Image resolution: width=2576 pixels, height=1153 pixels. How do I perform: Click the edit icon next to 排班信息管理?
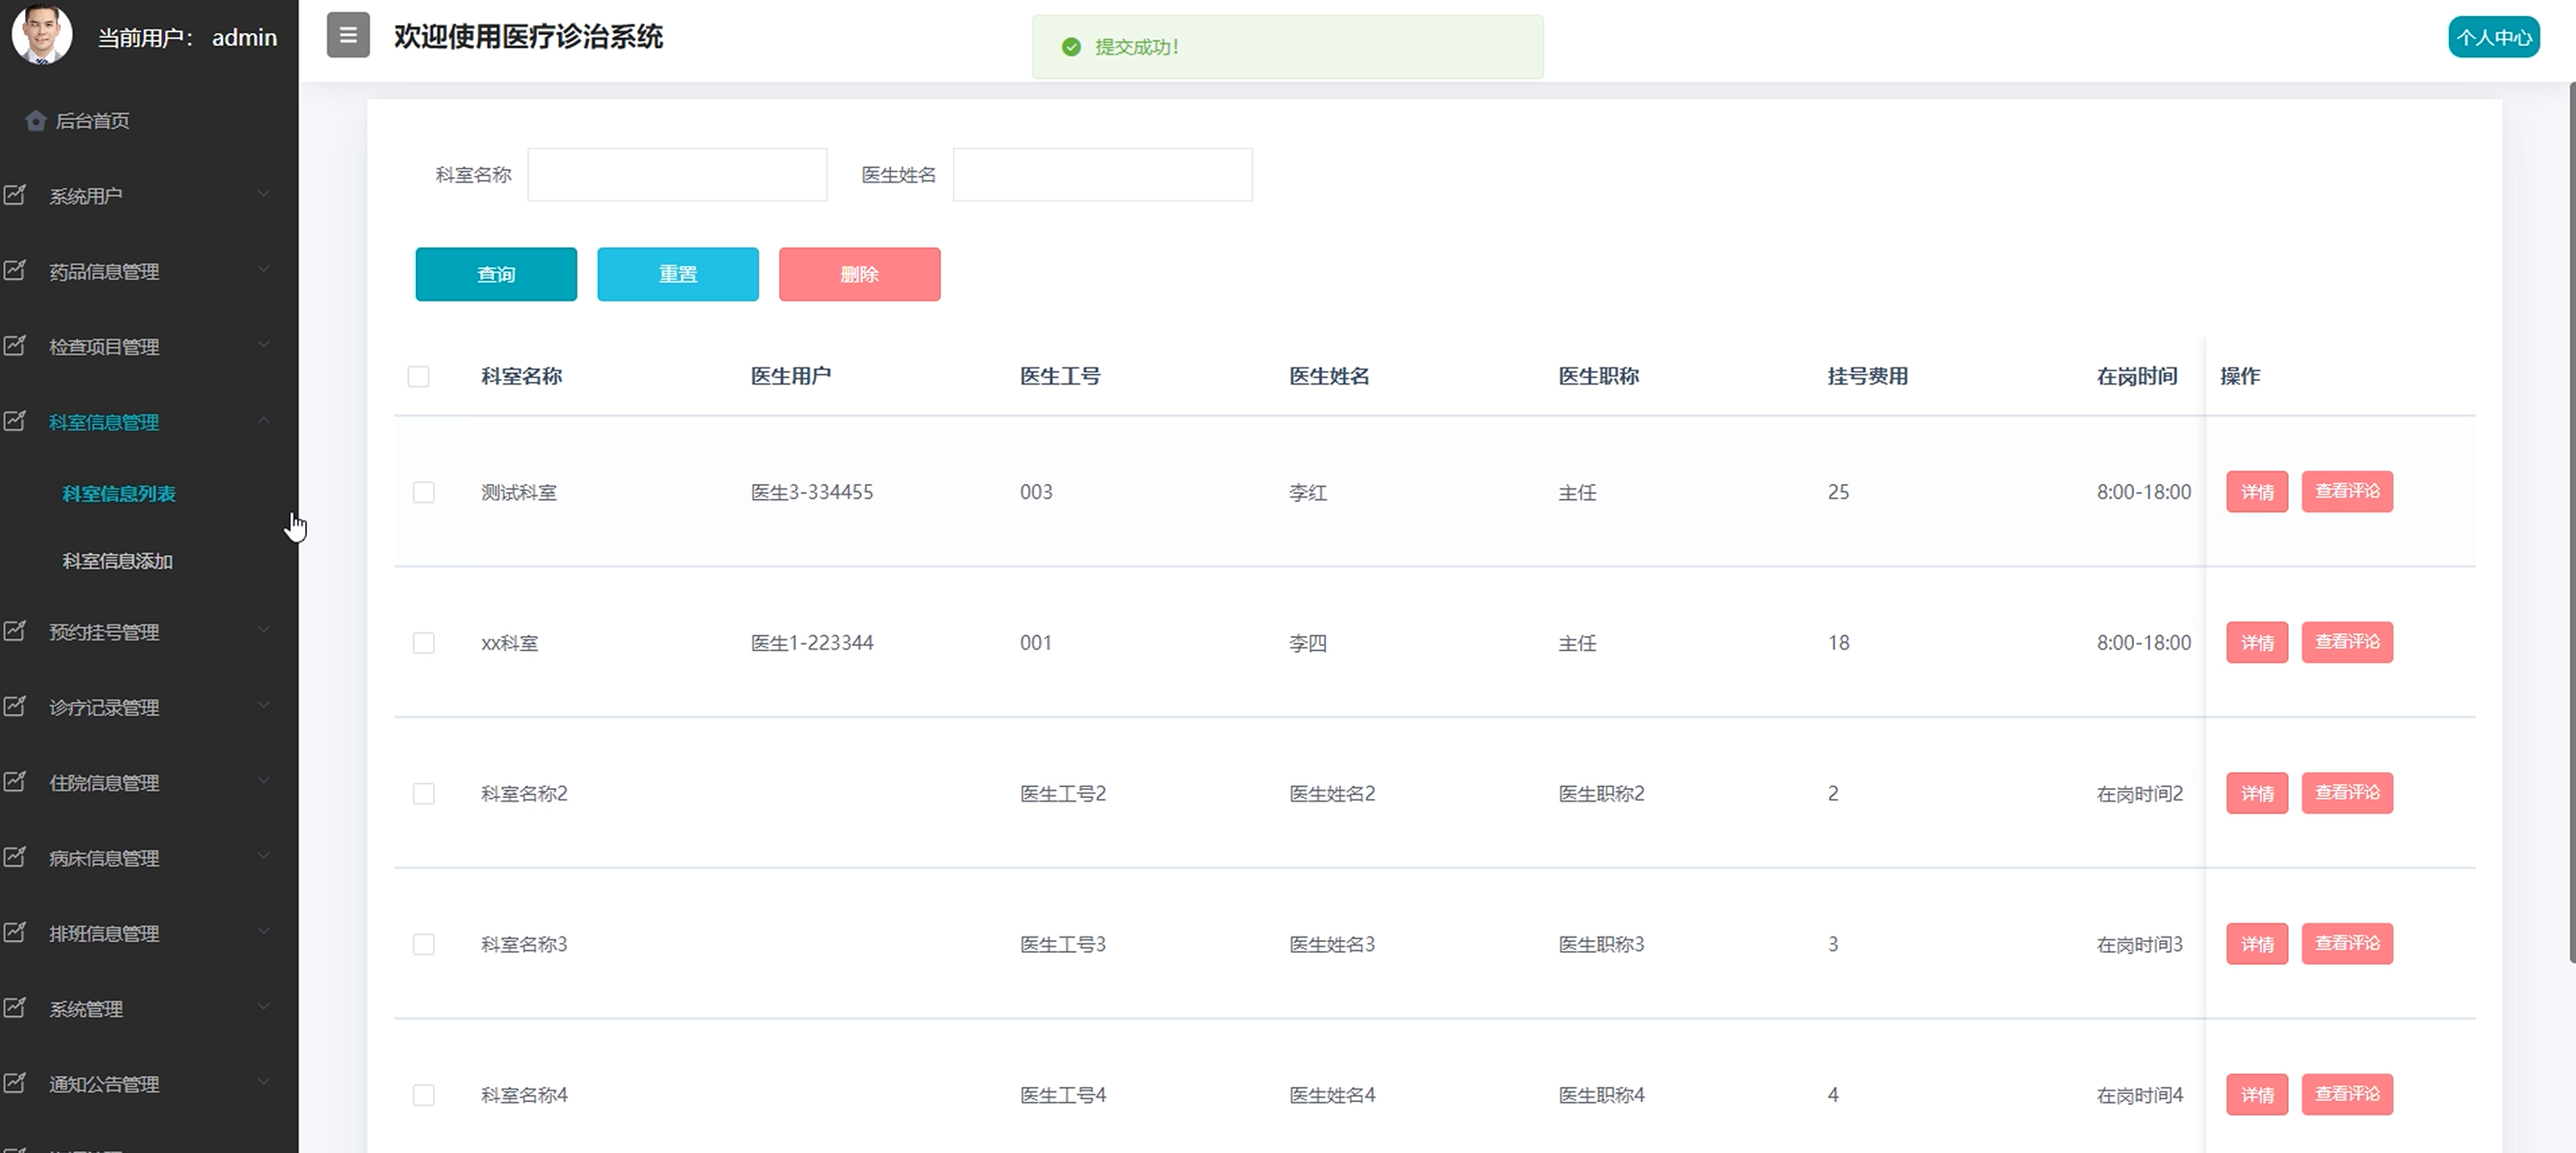(x=15, y=932)
